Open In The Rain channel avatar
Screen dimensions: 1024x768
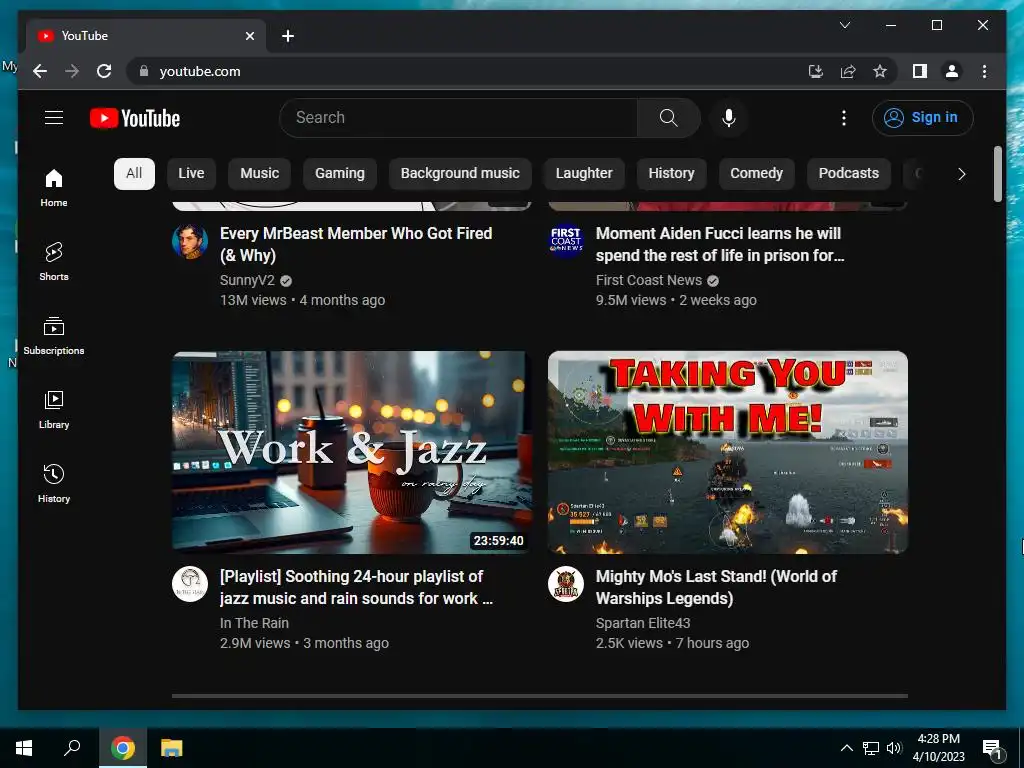pyautogui.click(x=190, y=584)
